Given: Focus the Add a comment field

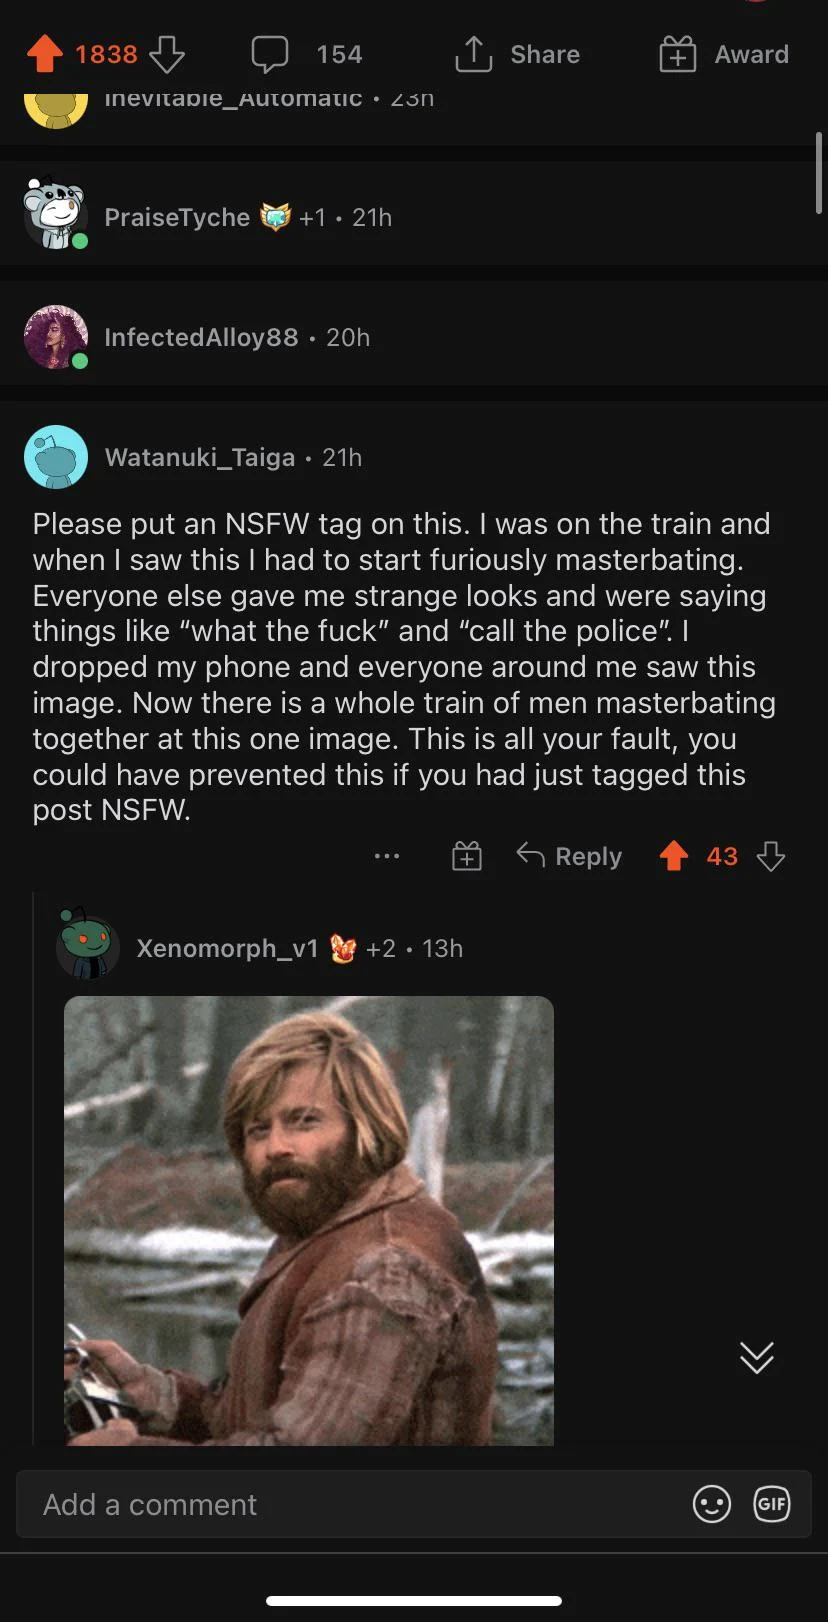Looking at the screenshot, I should click(x=350, y=1504).
